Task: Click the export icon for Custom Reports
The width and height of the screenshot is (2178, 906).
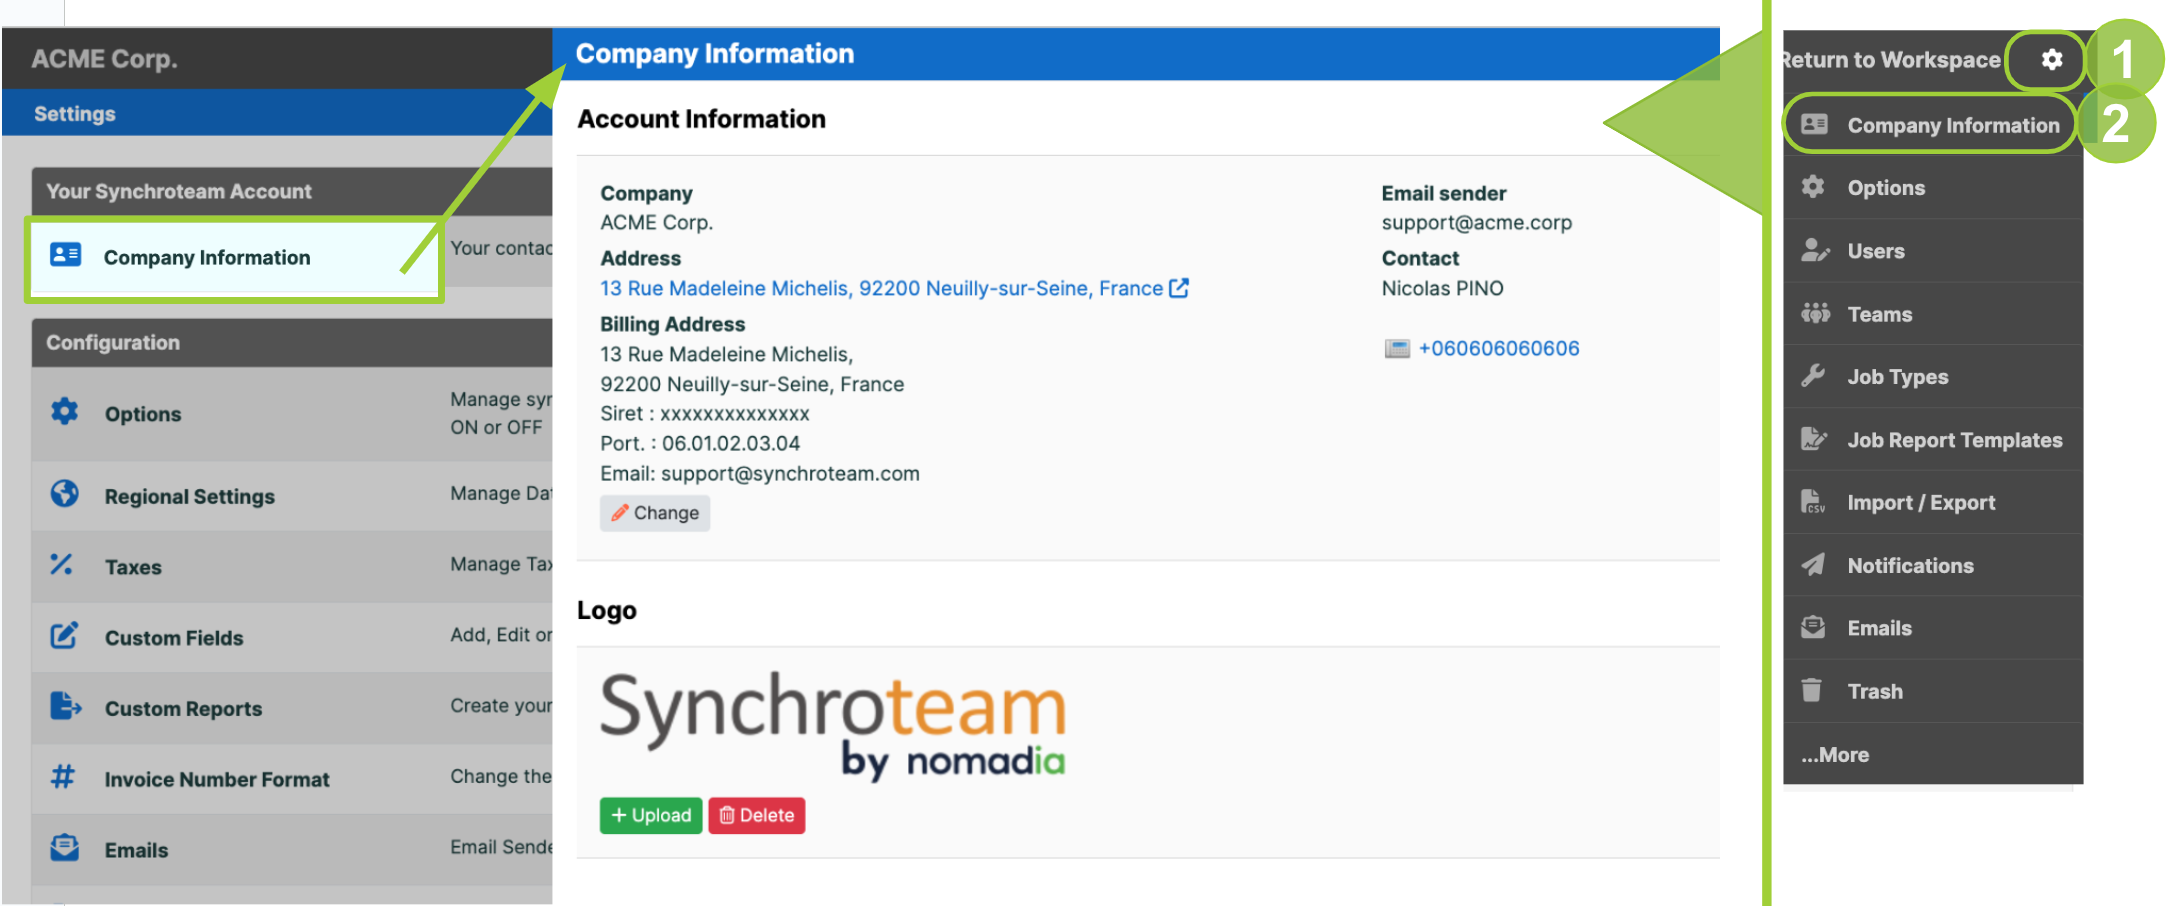Action: 66,707
